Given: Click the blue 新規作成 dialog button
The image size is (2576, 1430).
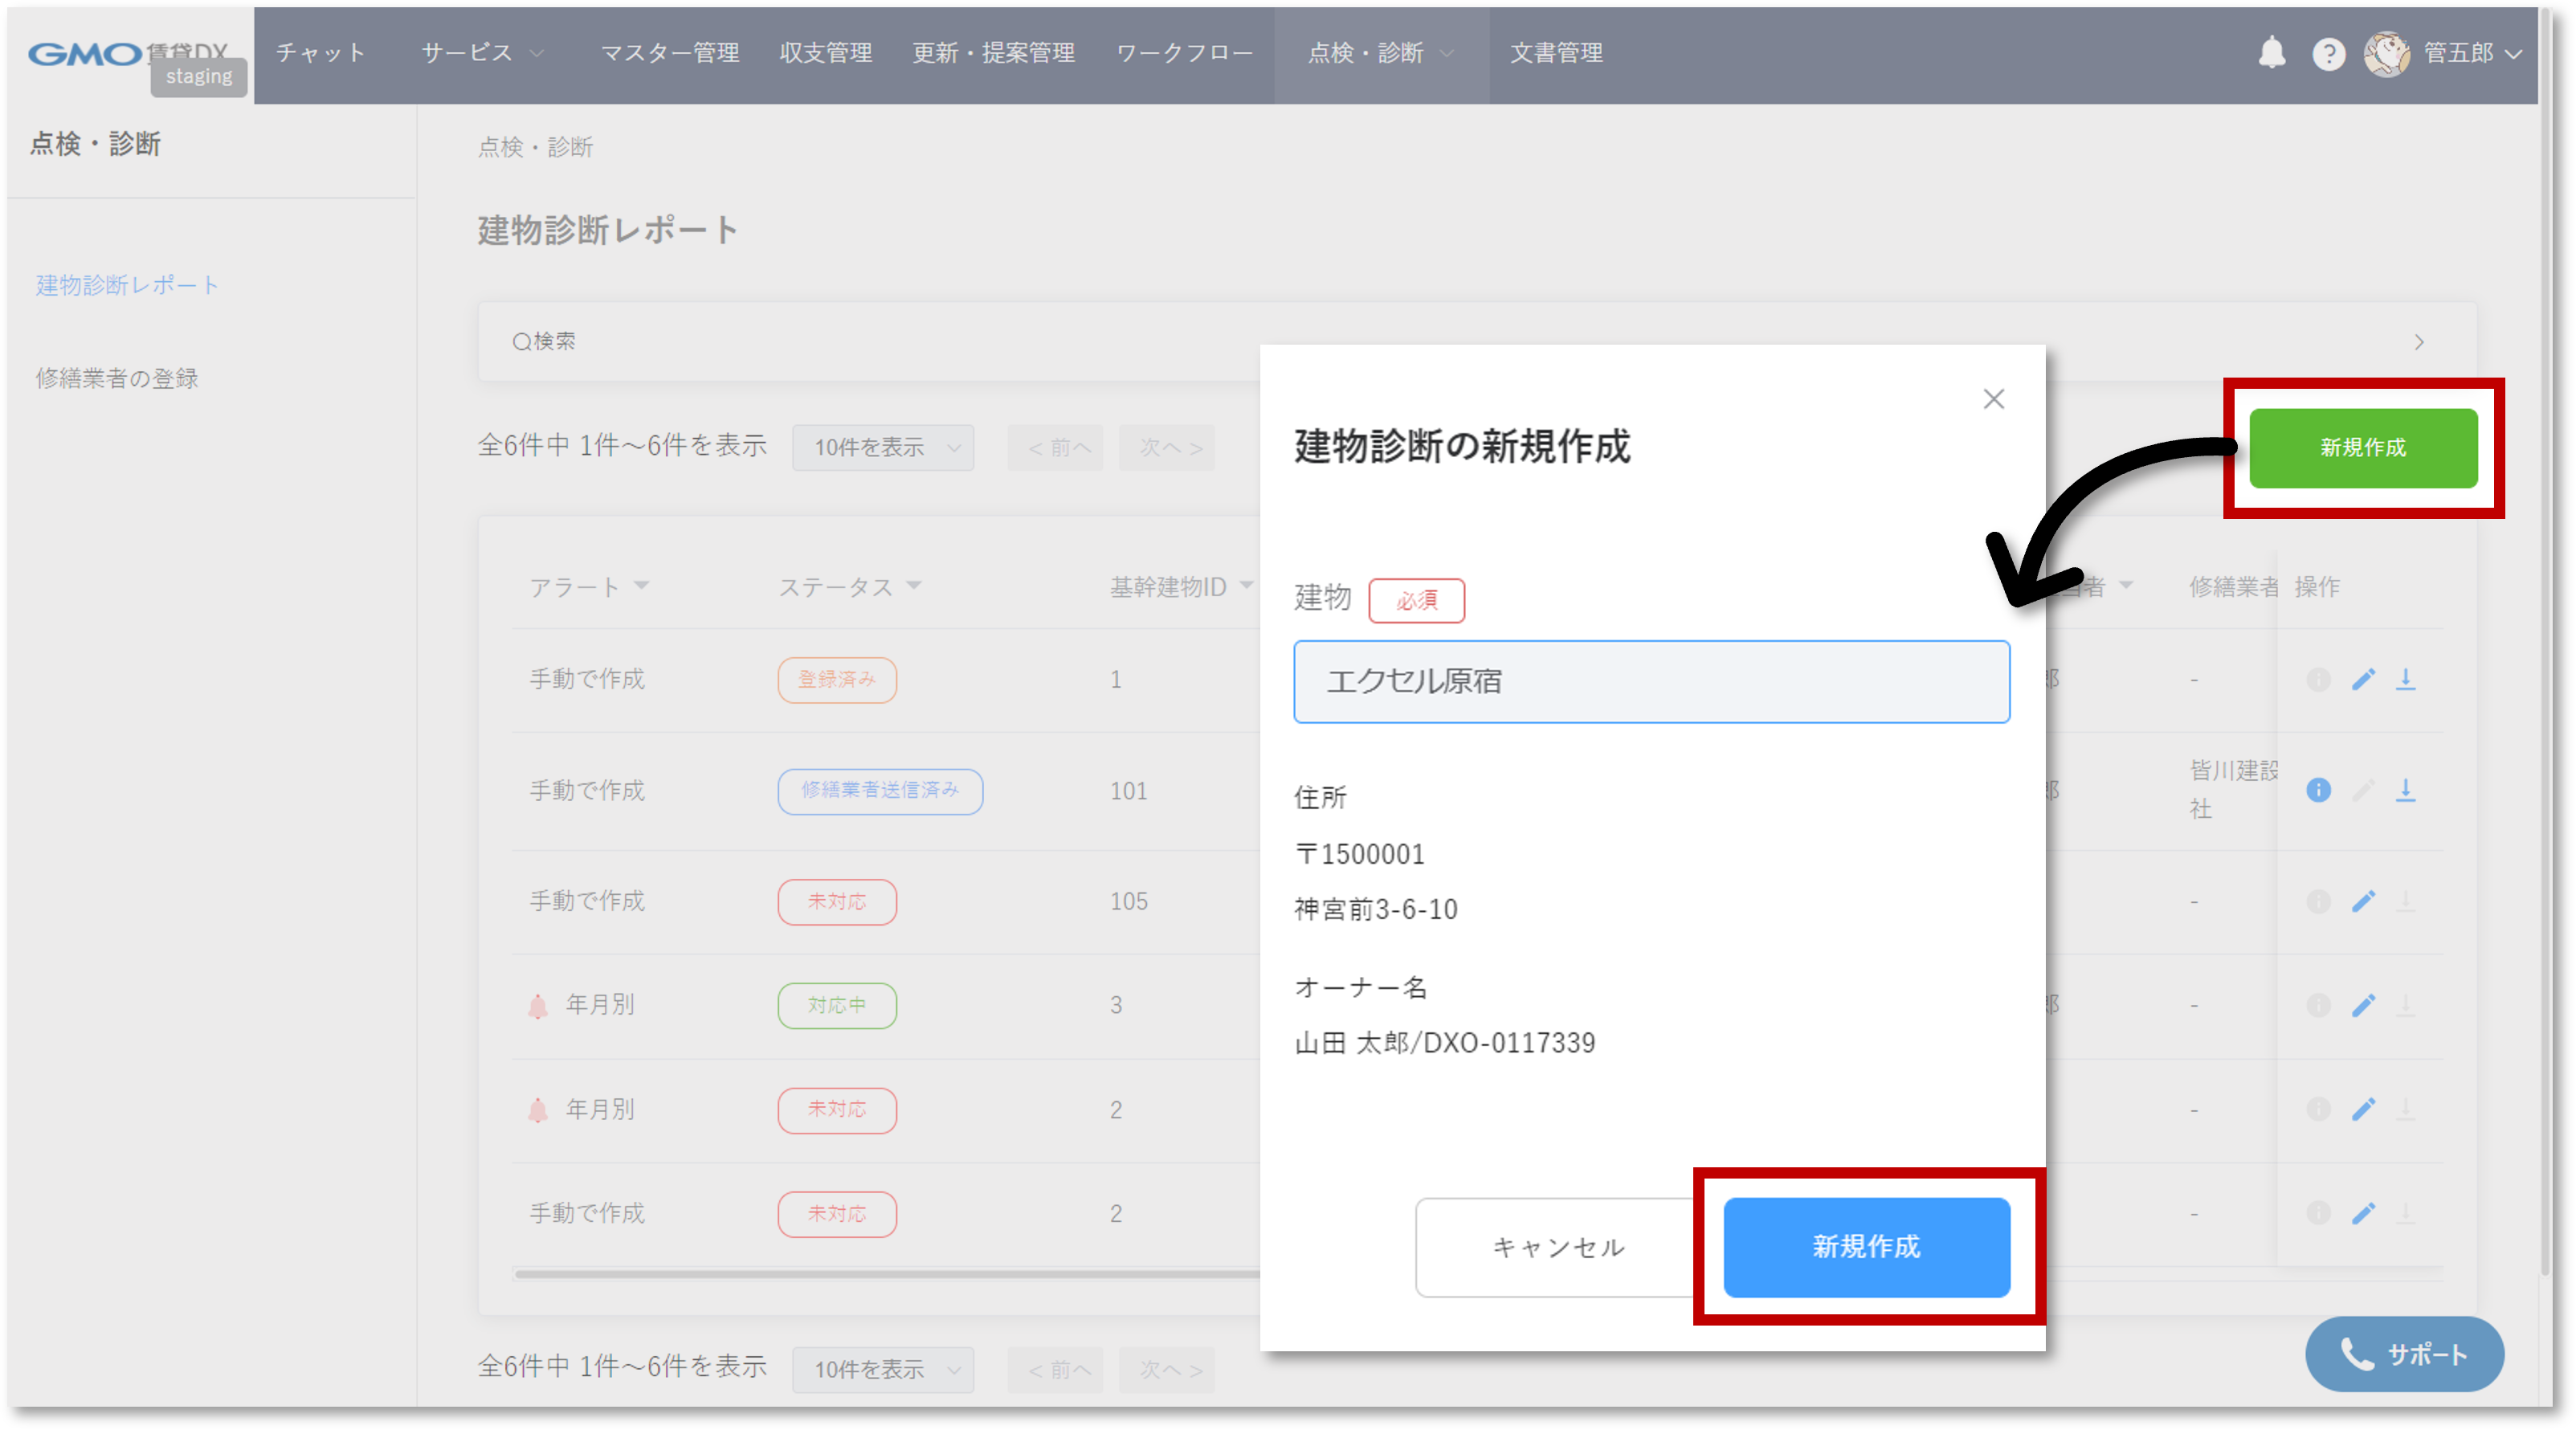Looking at the screenshot, I should tap(1866, 1247).
